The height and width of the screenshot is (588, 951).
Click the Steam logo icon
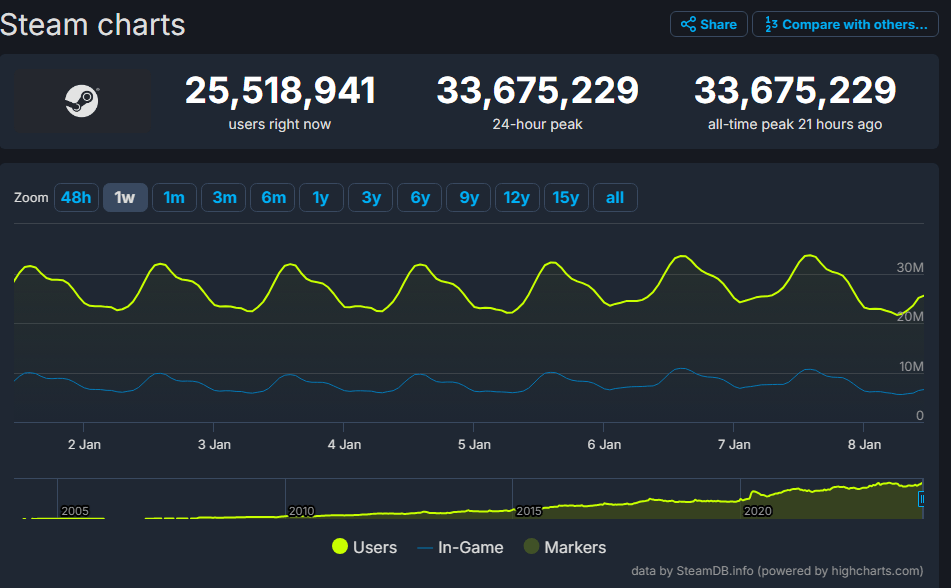click(82, 101)
